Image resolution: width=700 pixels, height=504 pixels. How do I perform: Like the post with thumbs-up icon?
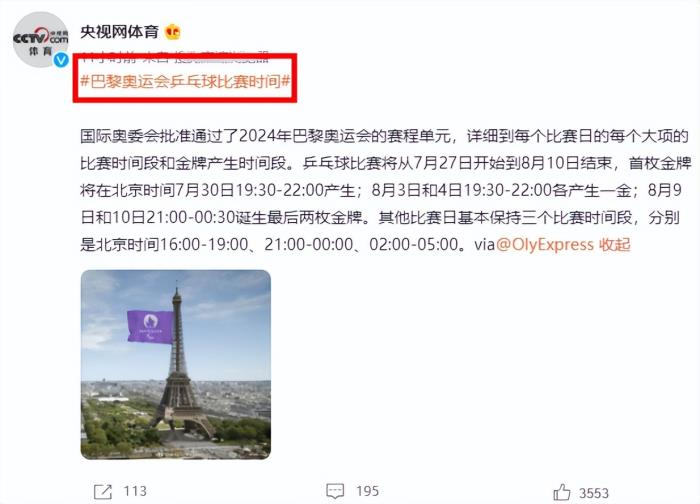562,492
